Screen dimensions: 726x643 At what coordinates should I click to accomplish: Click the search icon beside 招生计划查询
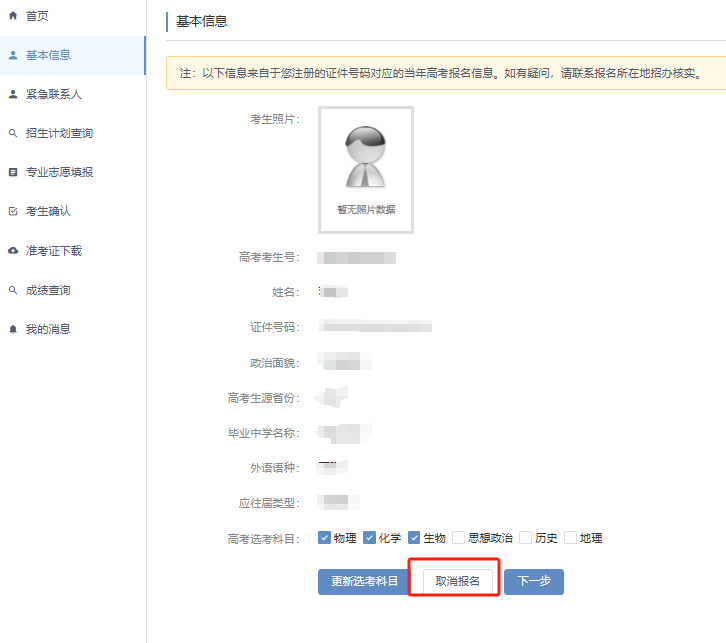(x=13, y=133)
